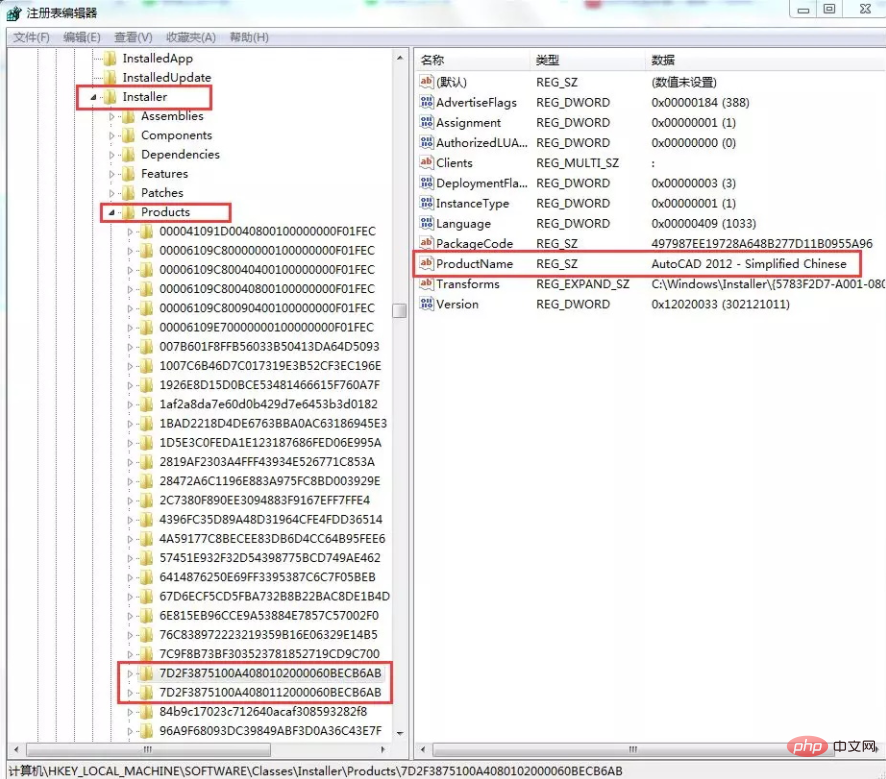Screen dimensions: 886x779
Task: Click the Assignment DWORD value icon
Action: tap(427, 122)
